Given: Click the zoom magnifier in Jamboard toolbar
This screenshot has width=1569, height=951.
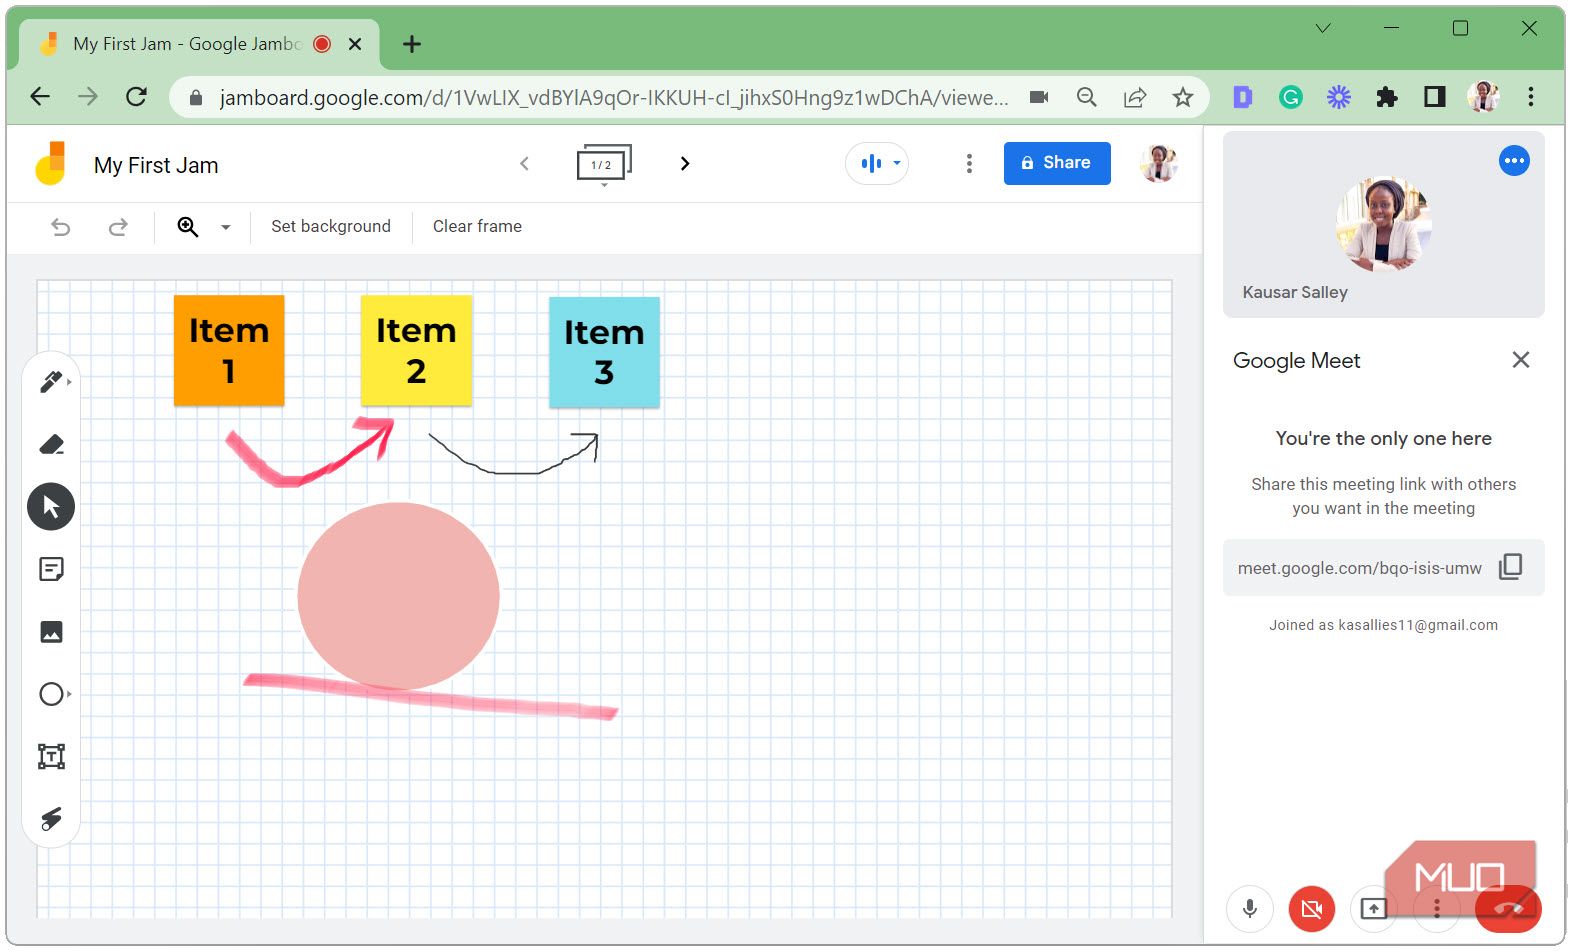Looking at the screenshot, I should coord(188,227).
